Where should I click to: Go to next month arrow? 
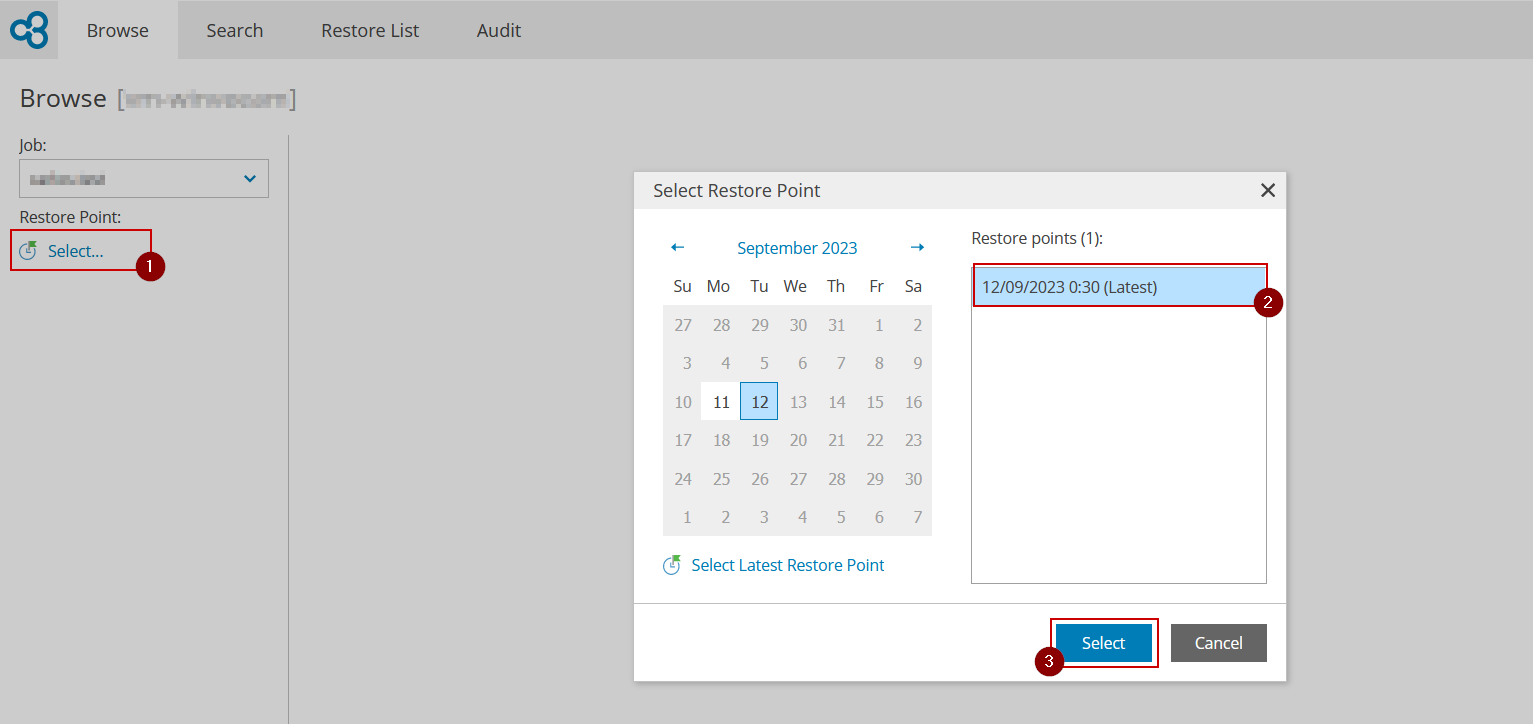(x=917, y=248)
